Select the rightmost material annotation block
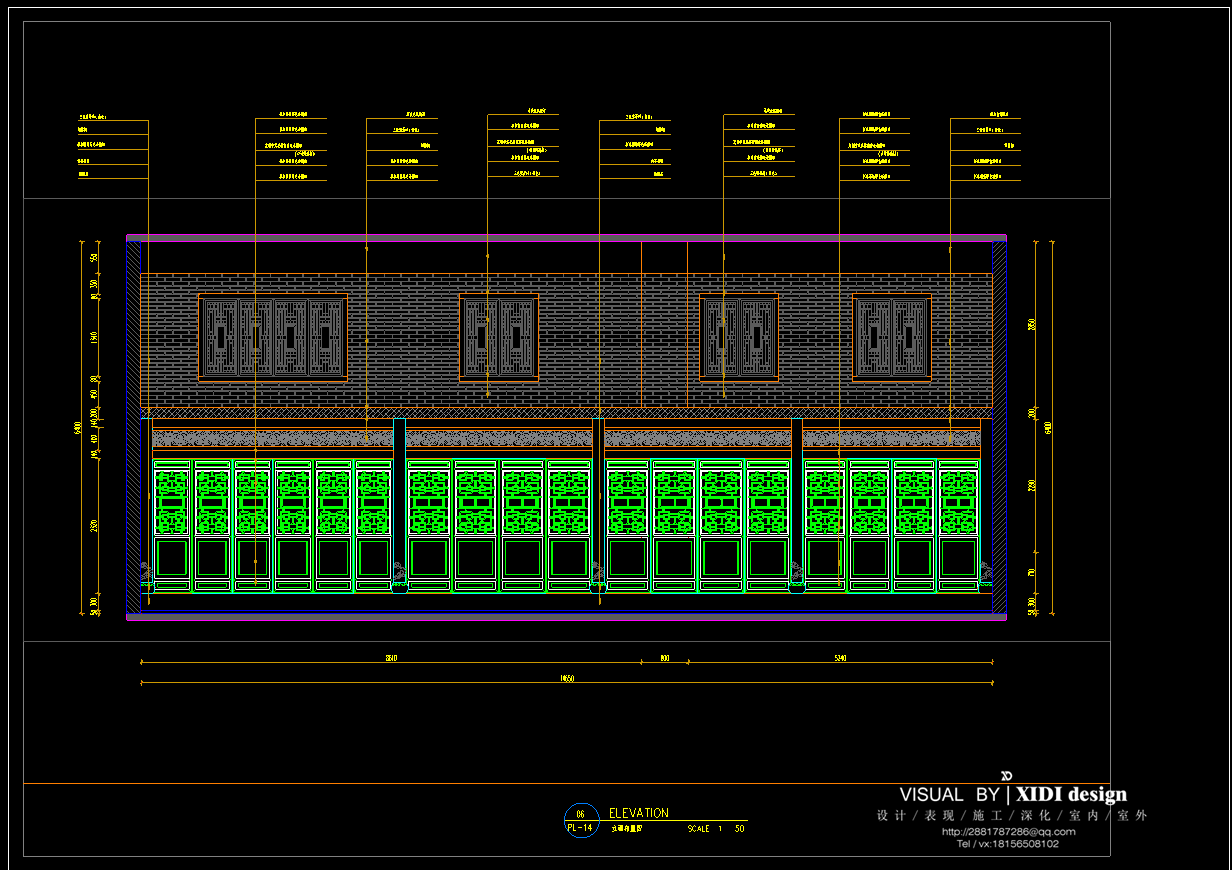Screen dimensions: 1232x870 pyautogui.click(x=985, y=150)
